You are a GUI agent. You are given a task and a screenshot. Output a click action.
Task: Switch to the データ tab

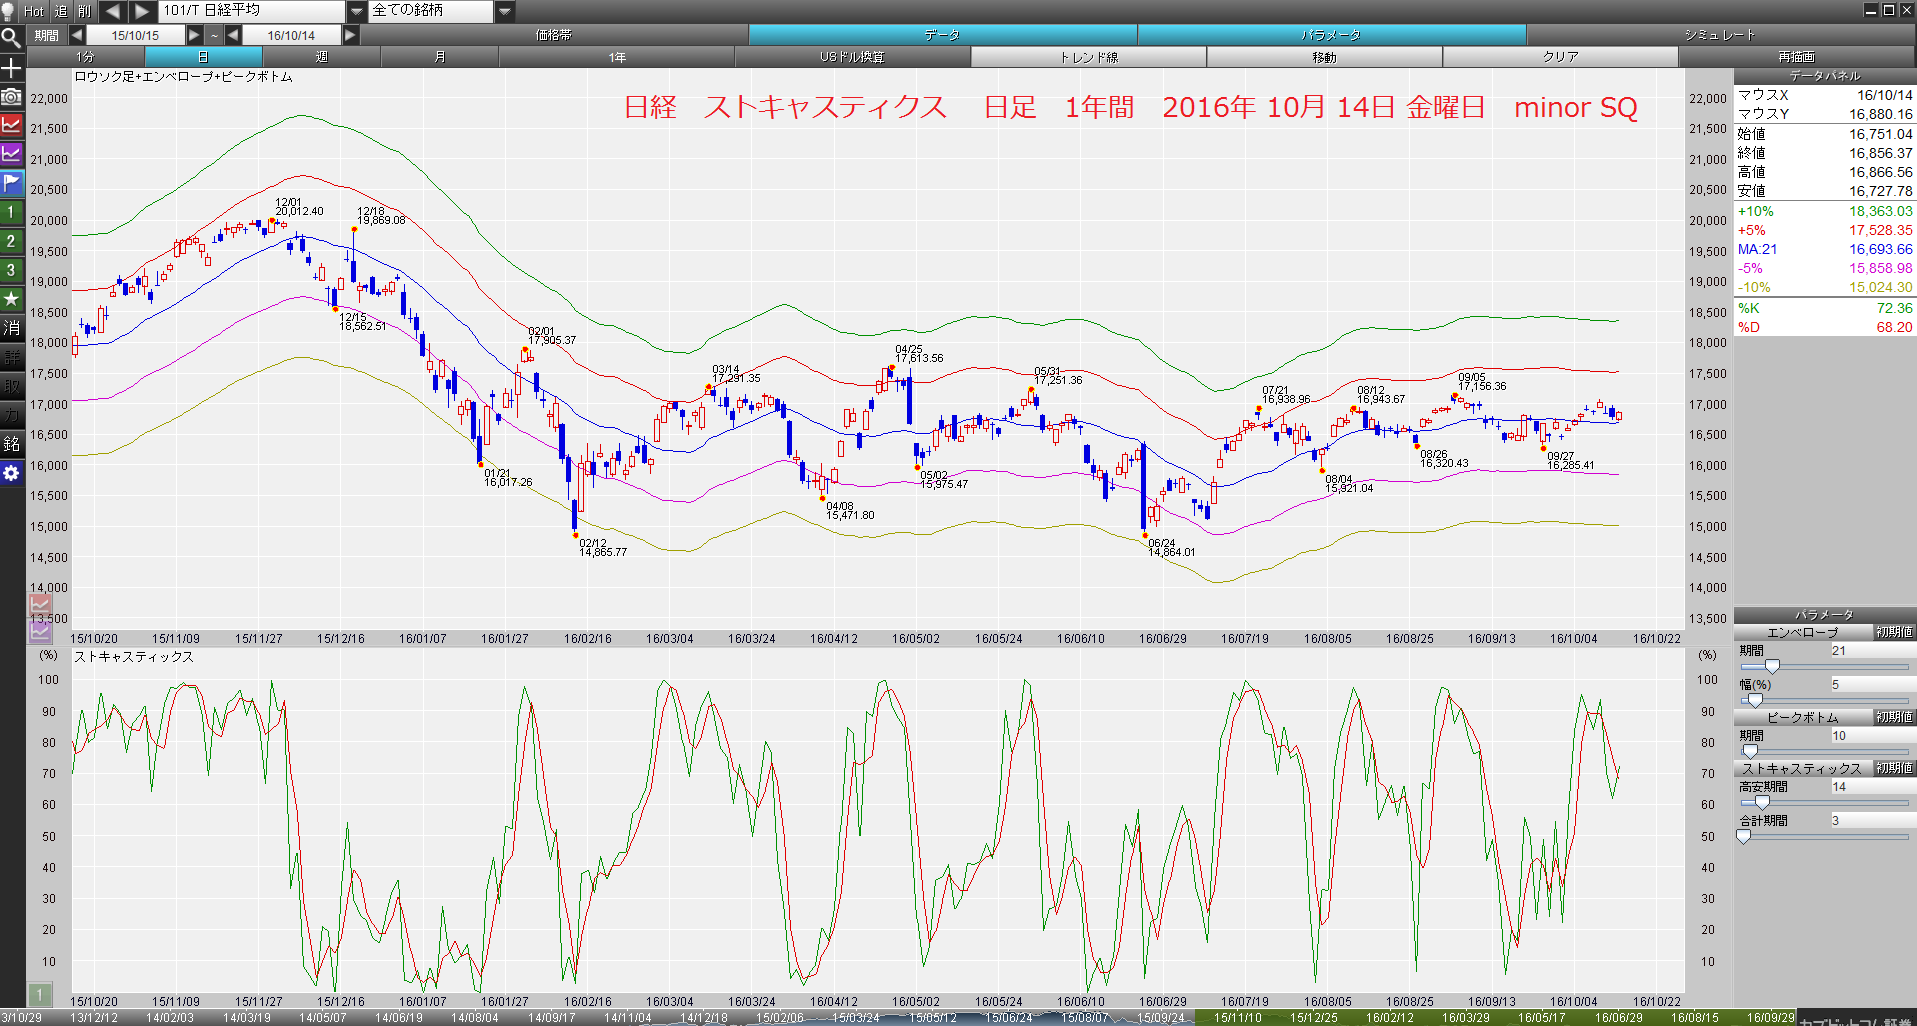click(x=943, y=35)
